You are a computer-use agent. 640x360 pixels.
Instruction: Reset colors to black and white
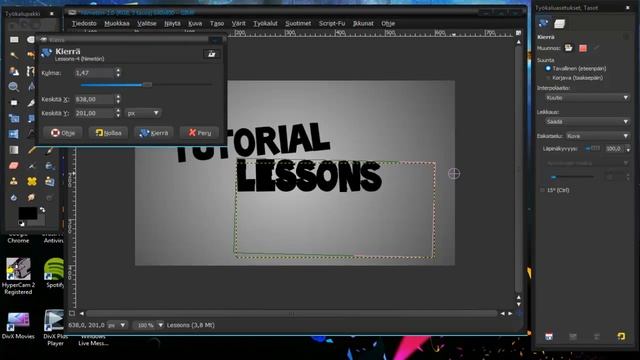21,223
